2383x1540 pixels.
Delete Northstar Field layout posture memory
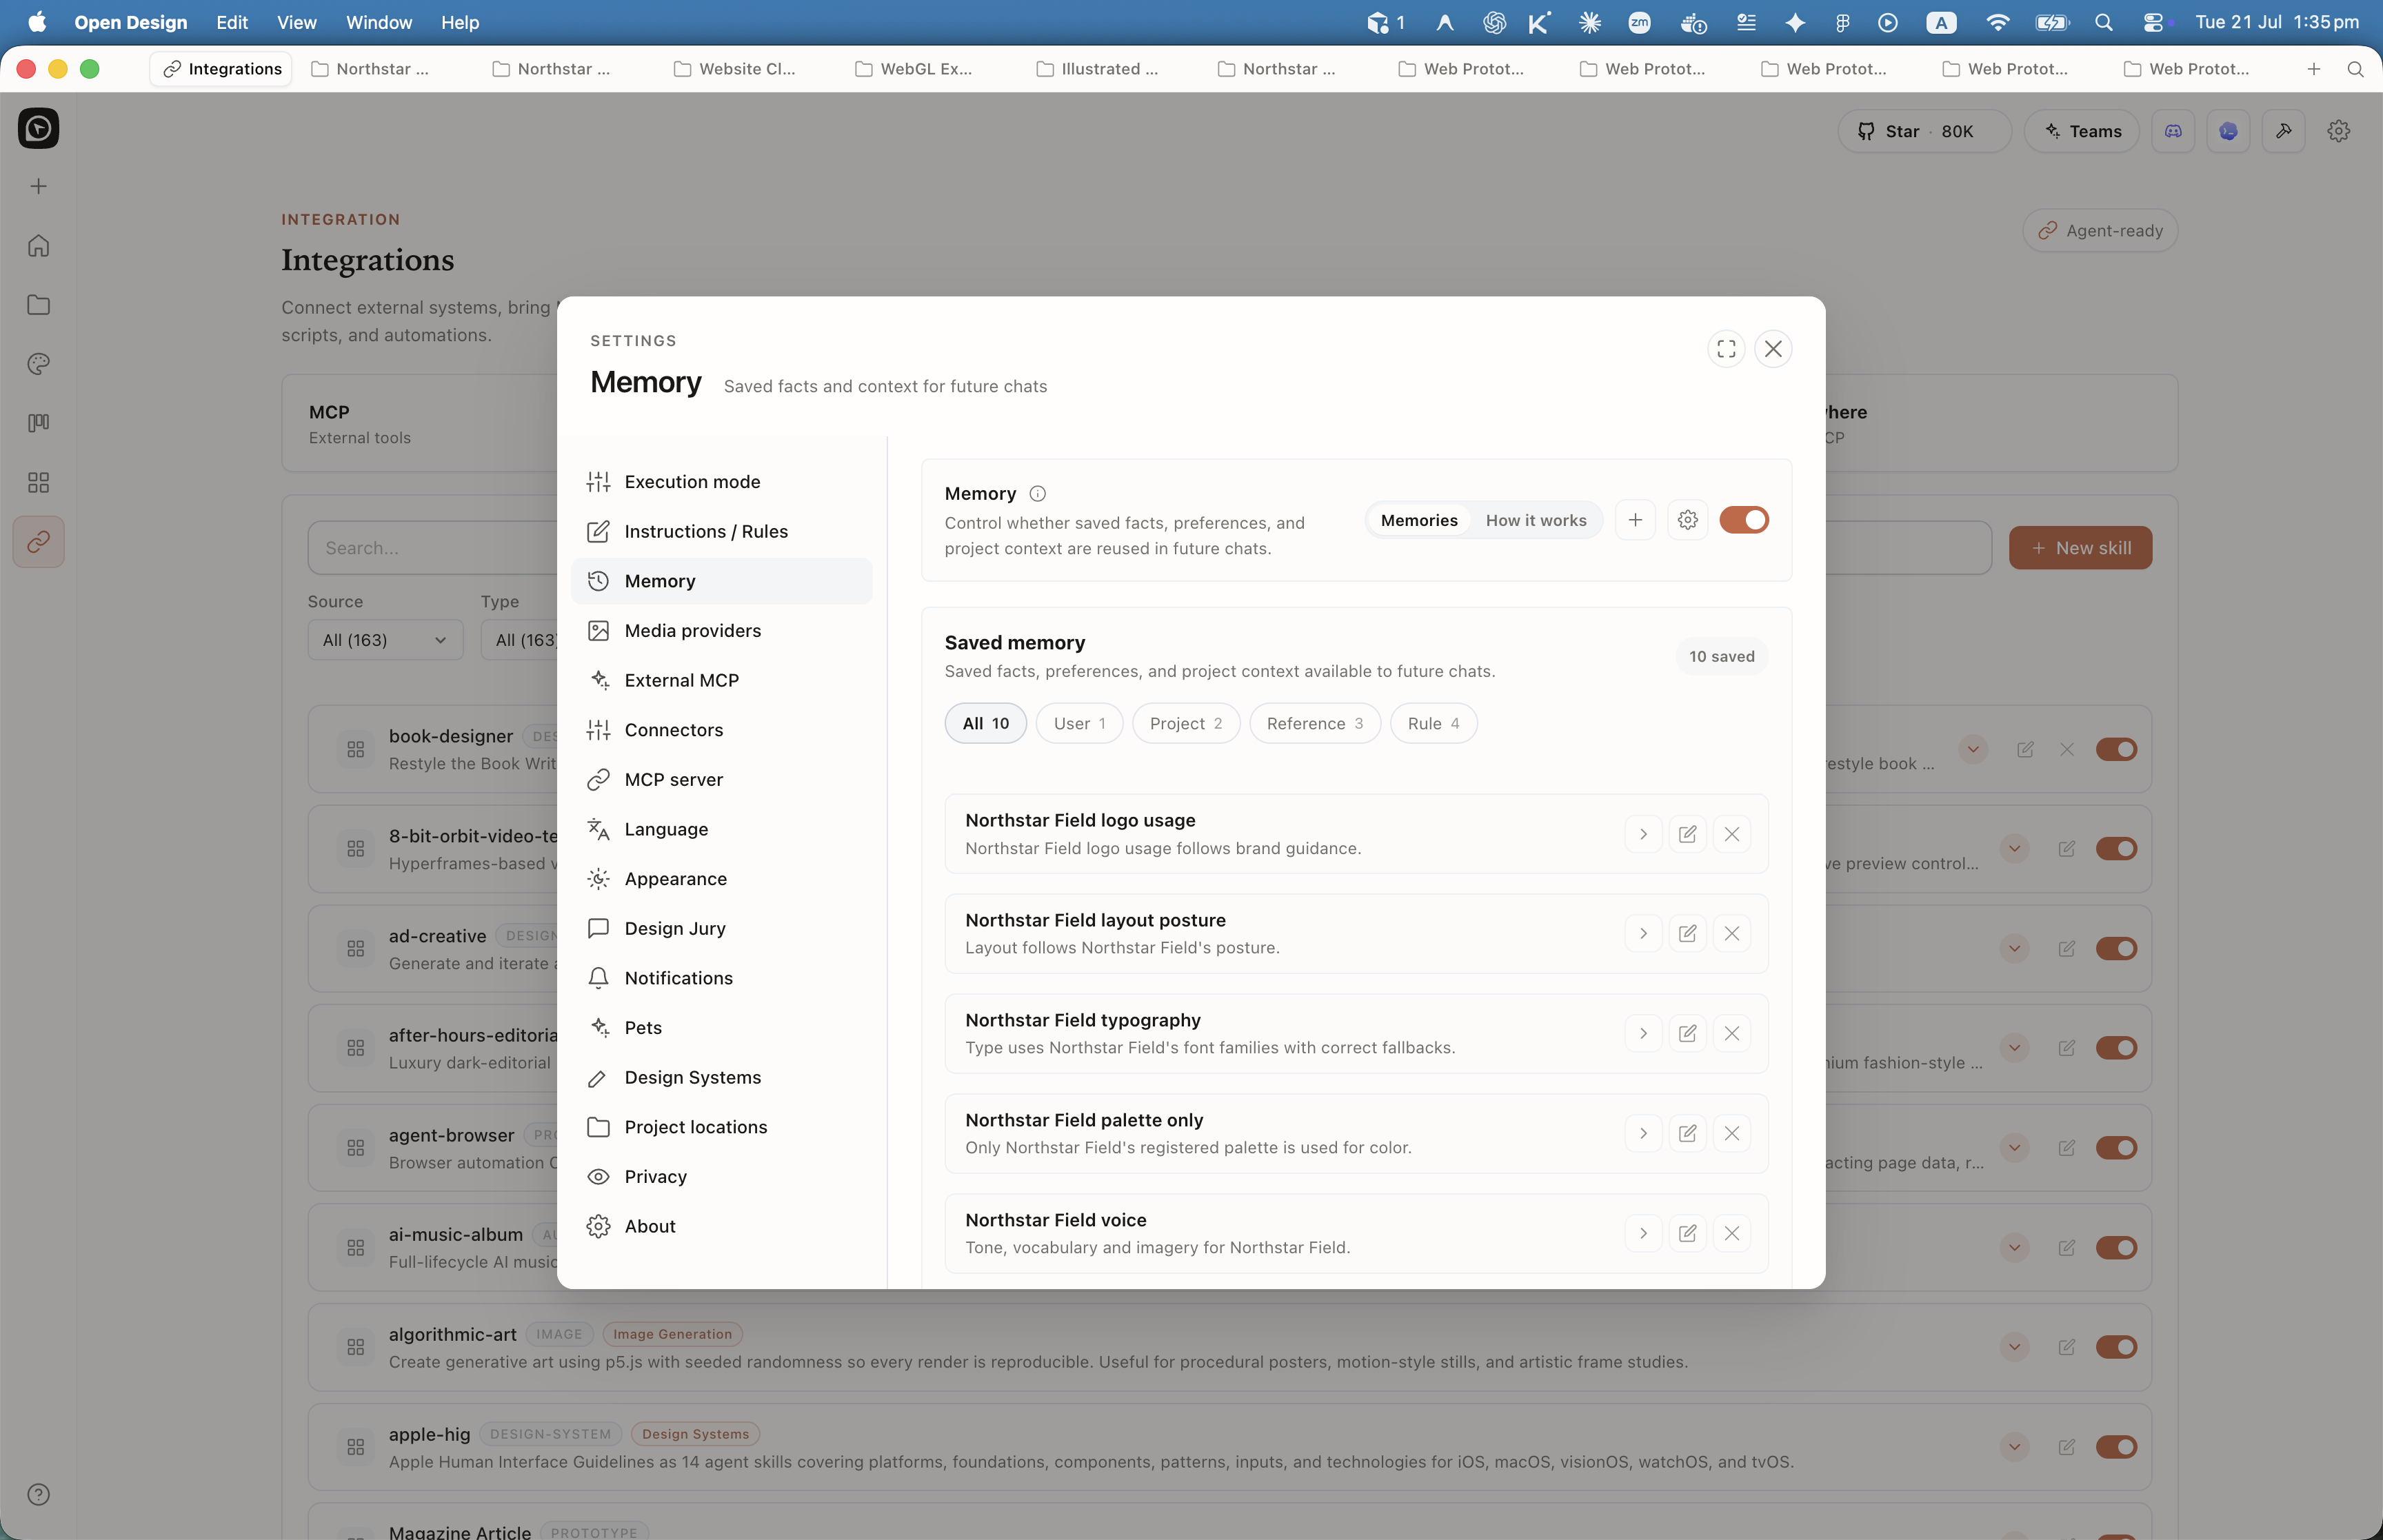tap(1731, 934)
